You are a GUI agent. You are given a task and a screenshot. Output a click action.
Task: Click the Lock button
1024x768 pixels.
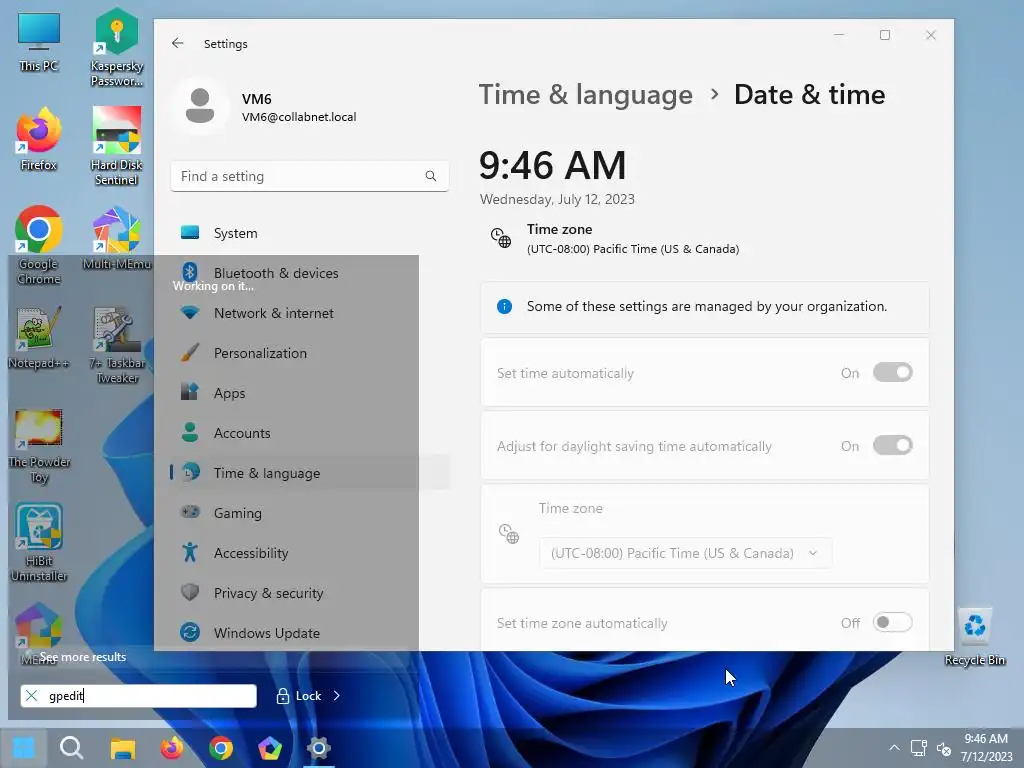[299, 696]
